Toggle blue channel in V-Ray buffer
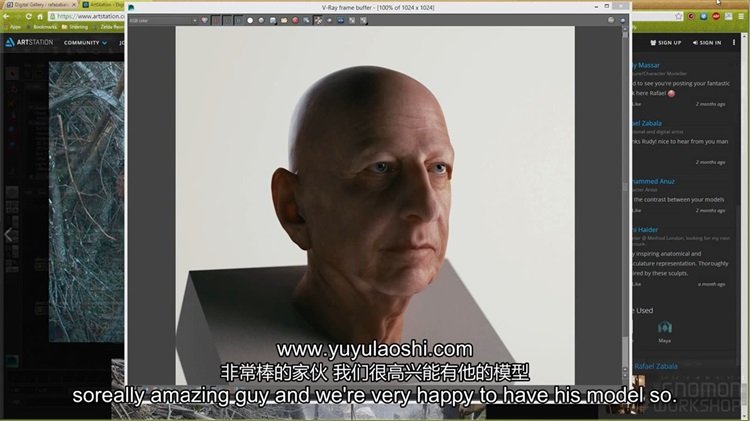The image size is (750, 421). (x=238, y=21)
